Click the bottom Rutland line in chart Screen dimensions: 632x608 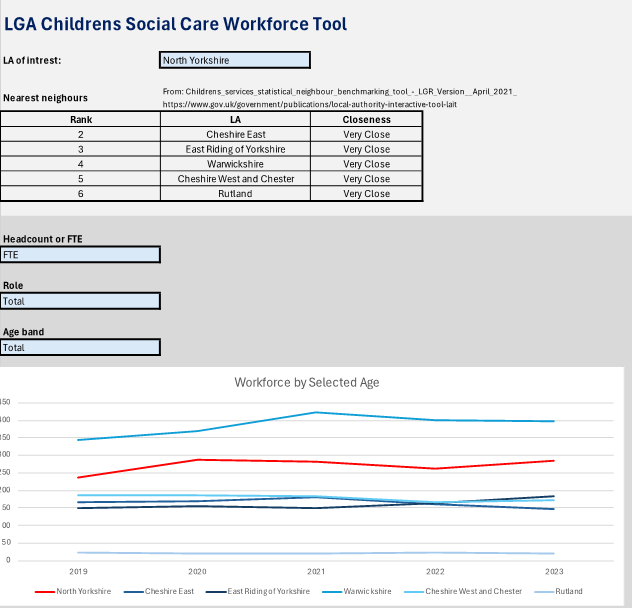(x=316, y=553)
